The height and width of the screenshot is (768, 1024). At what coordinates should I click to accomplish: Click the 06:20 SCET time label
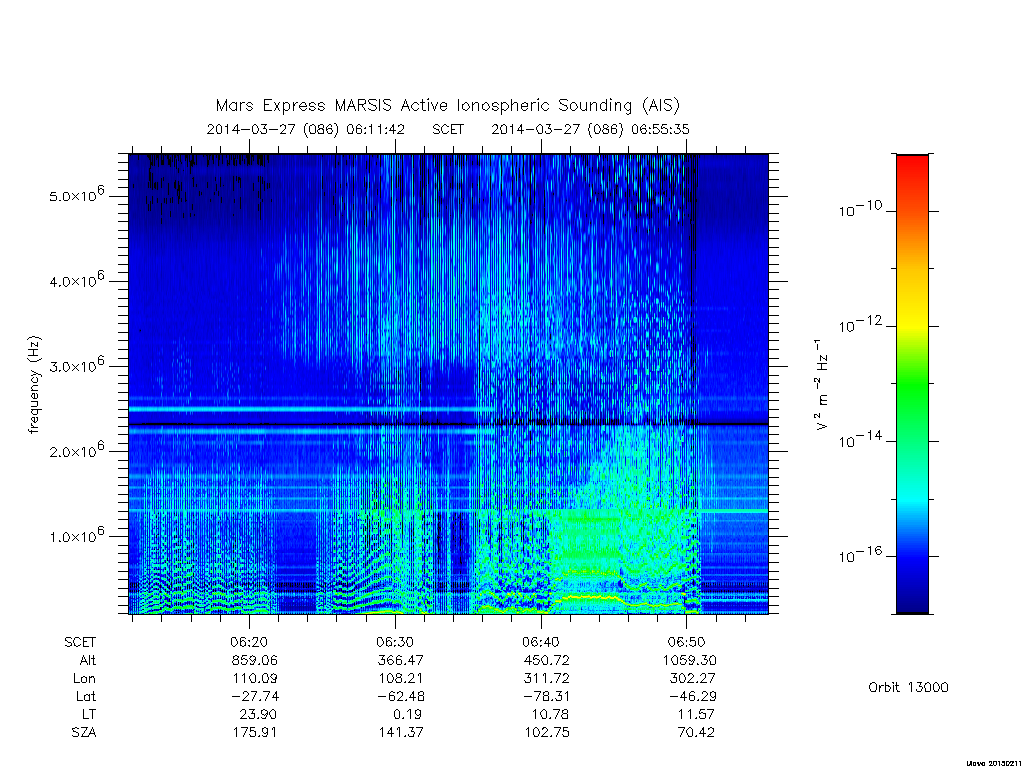(x=249, y=642)
